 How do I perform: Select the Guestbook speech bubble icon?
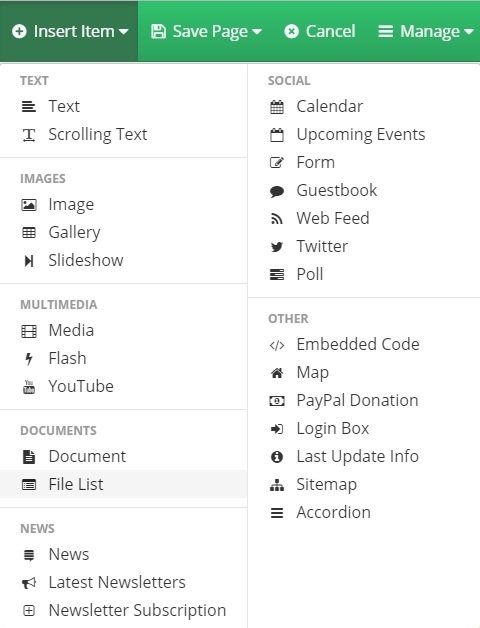tap(276, 191)
